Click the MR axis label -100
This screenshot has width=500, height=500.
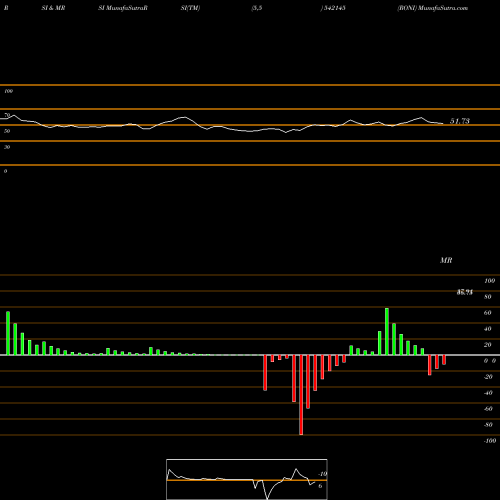pos(490,441)
